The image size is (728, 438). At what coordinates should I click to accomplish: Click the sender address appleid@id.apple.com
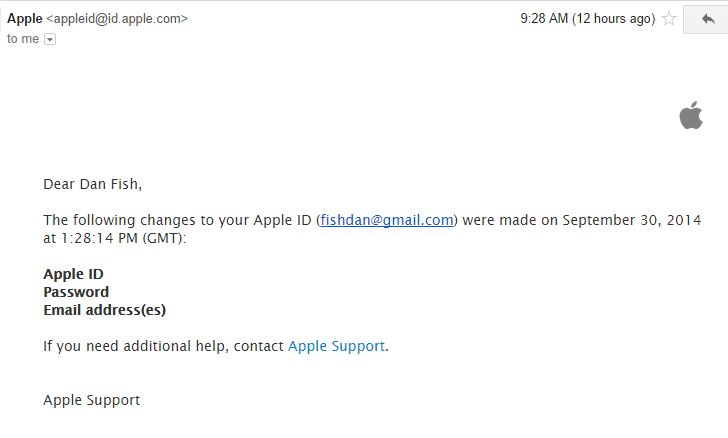pos(117,19)
